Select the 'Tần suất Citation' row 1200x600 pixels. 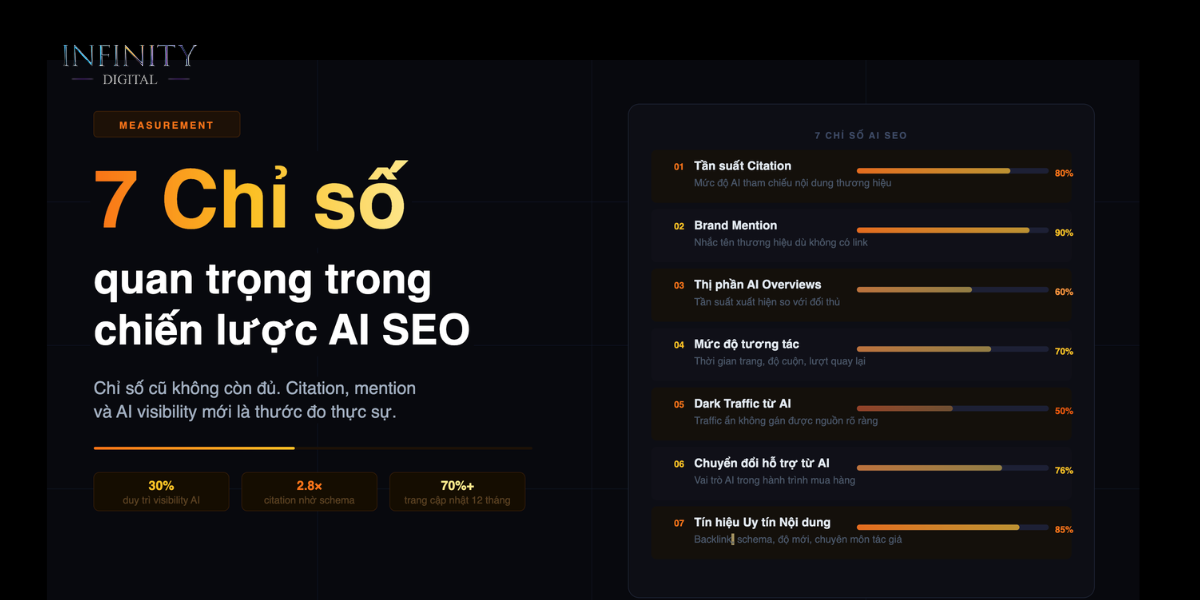pos(861,175)
